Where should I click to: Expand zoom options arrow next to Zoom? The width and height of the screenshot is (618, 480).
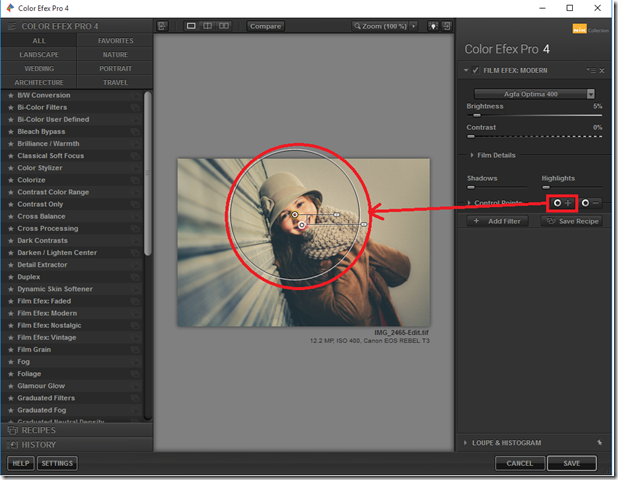coord(413,26)
